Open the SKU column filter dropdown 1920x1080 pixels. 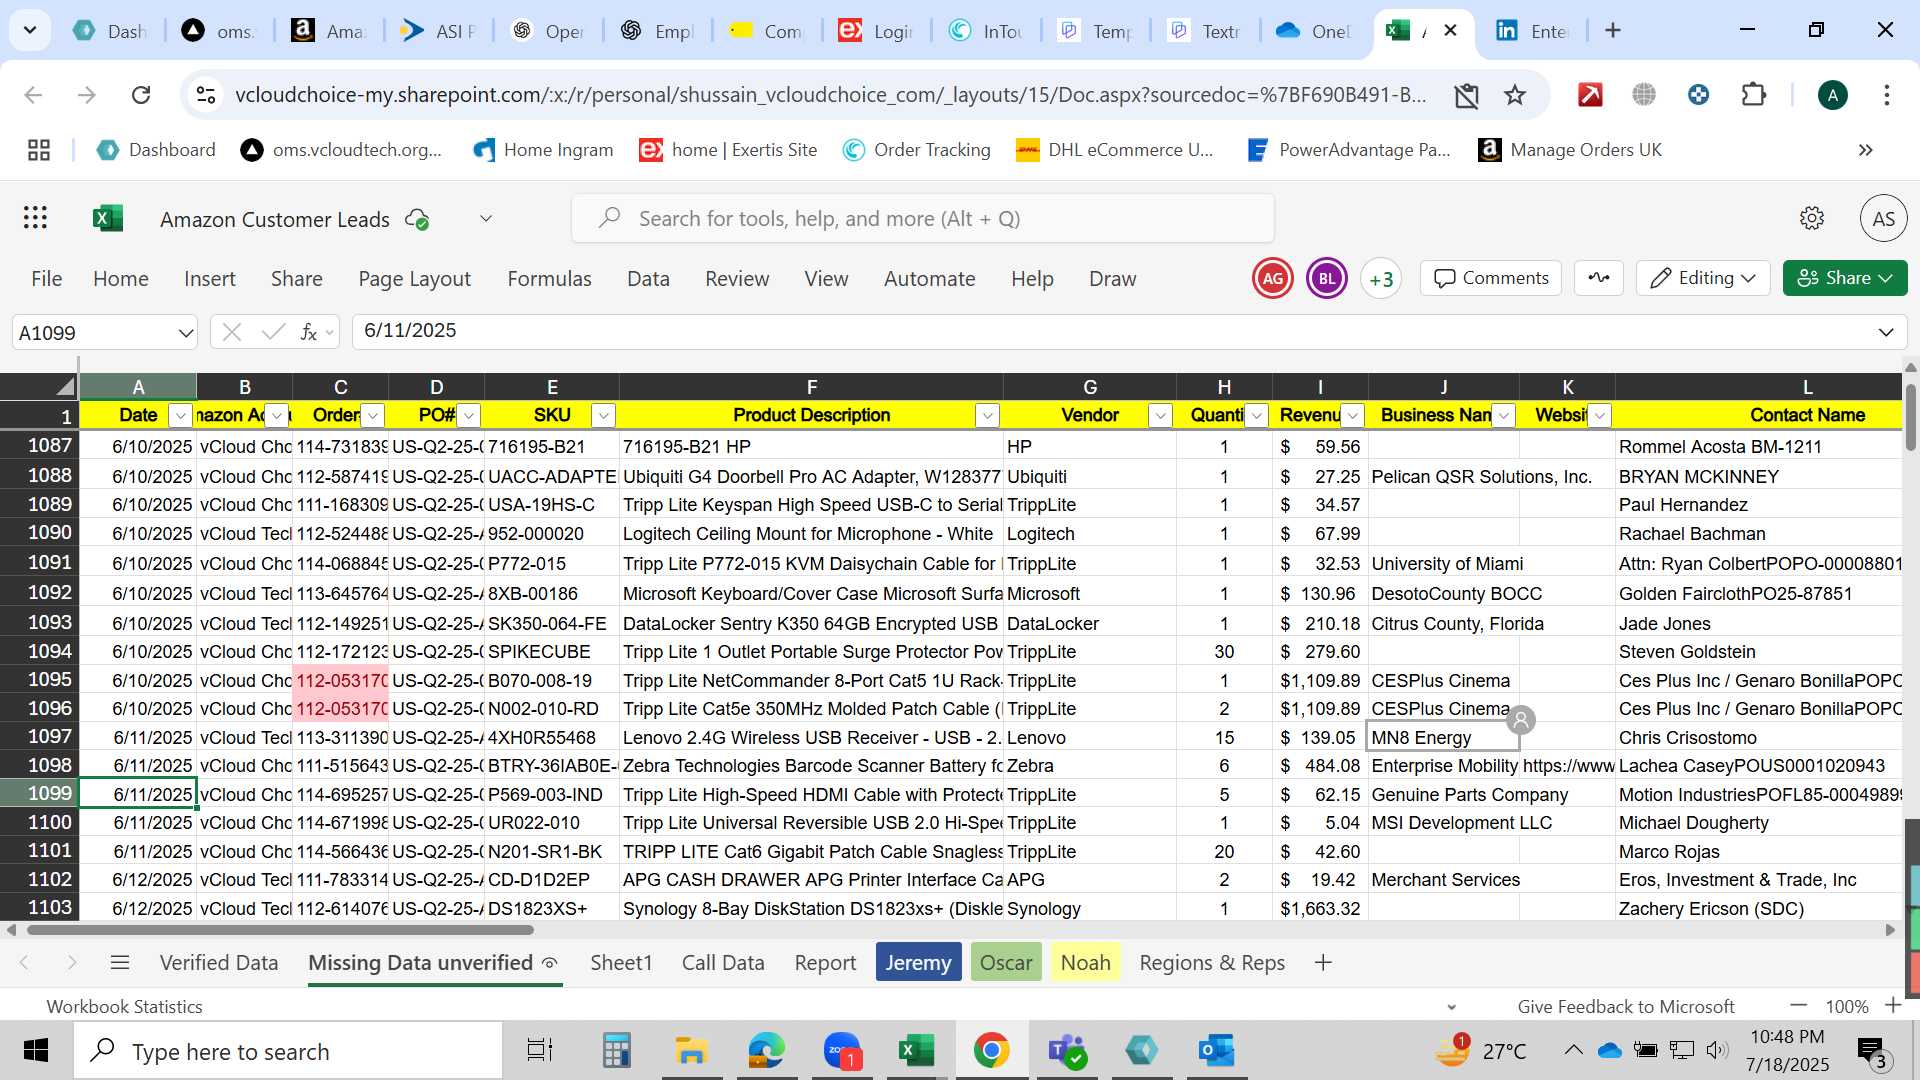pos(603,415)
